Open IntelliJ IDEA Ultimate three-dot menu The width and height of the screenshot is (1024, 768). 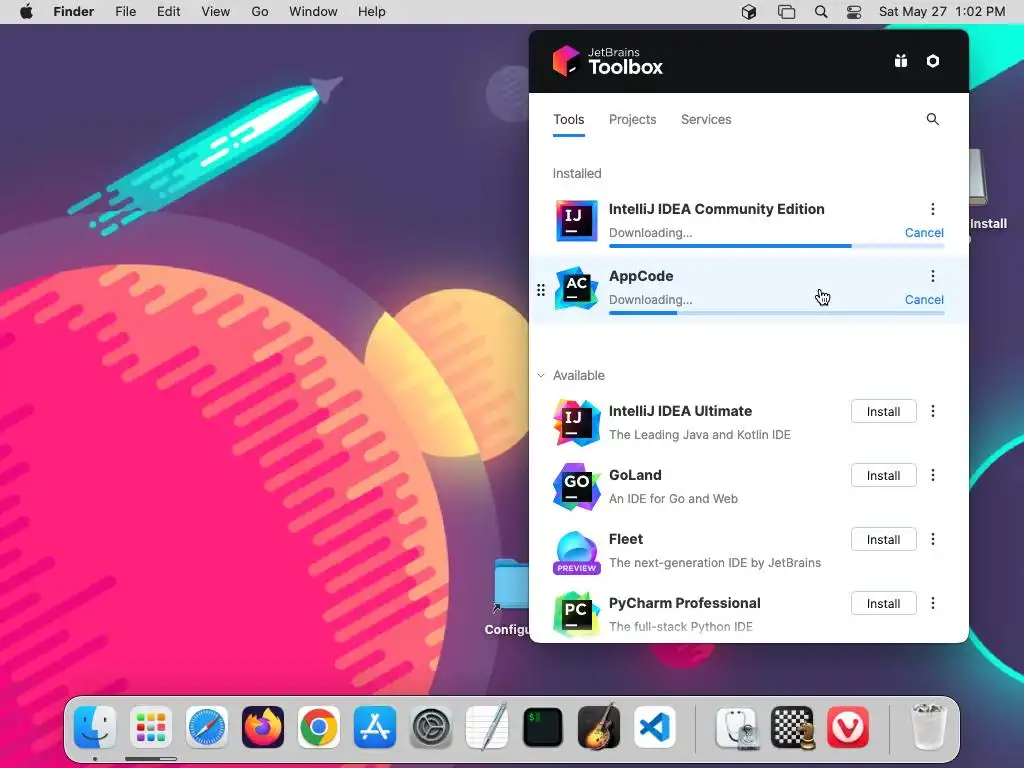[933, 411]
